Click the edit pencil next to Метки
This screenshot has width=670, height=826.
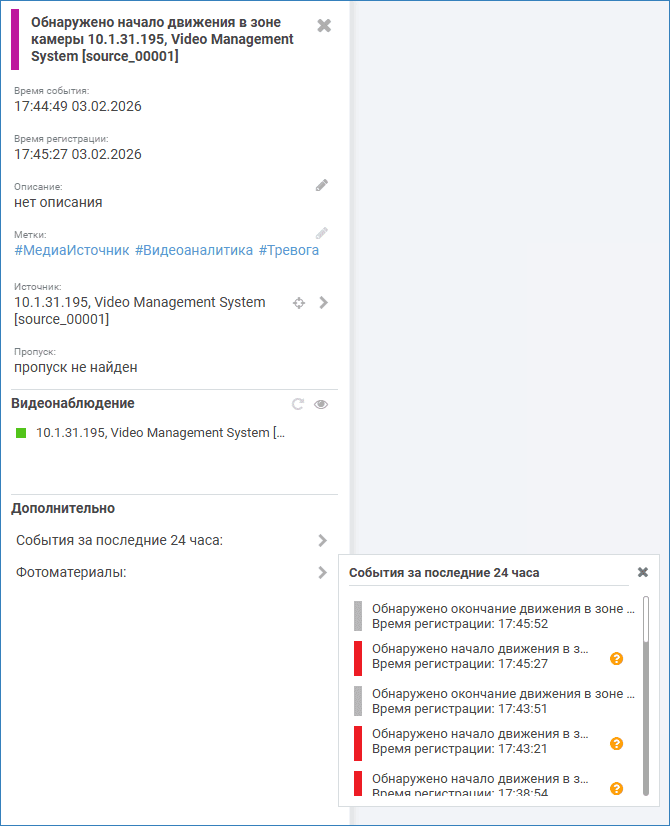tap(321, 232)
